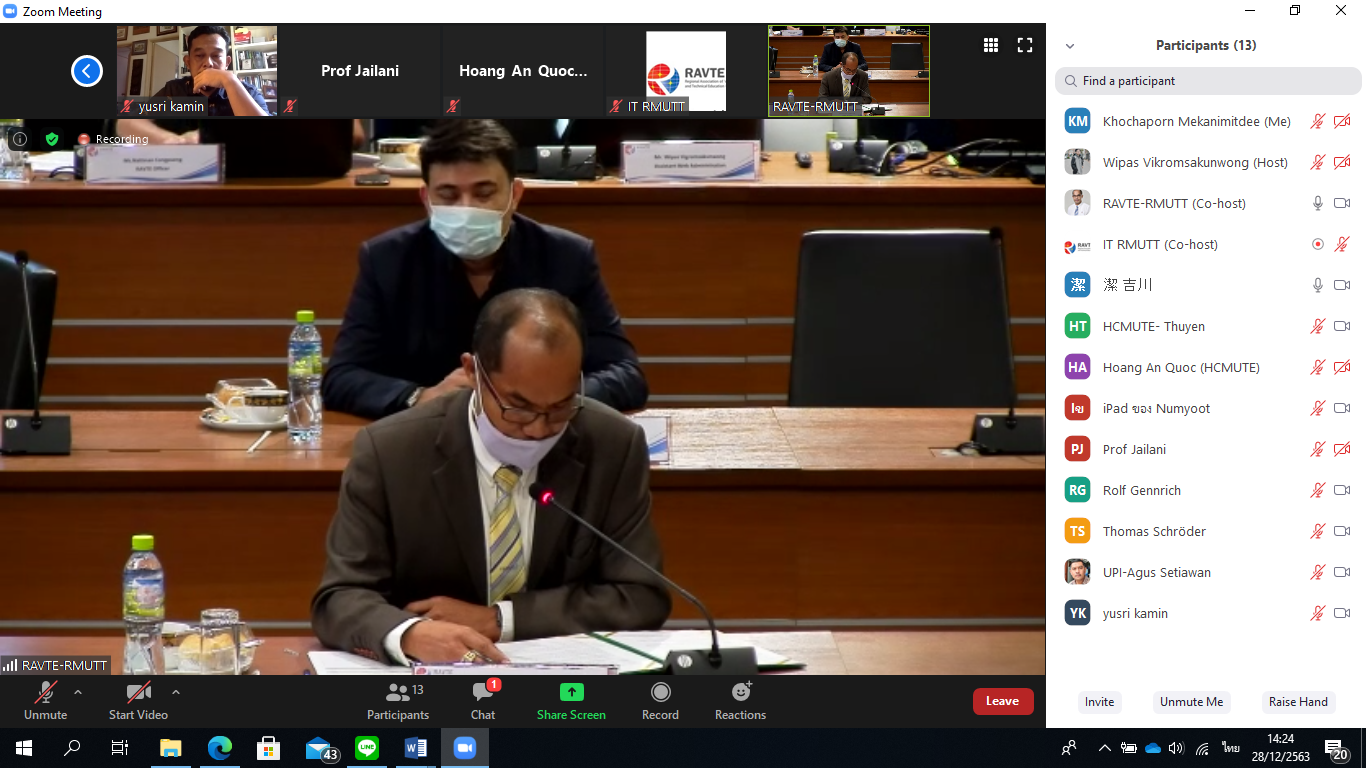Enter full screen mode icon
The height and width of the screenshot is (768, 1366).
coord(1025,45)
